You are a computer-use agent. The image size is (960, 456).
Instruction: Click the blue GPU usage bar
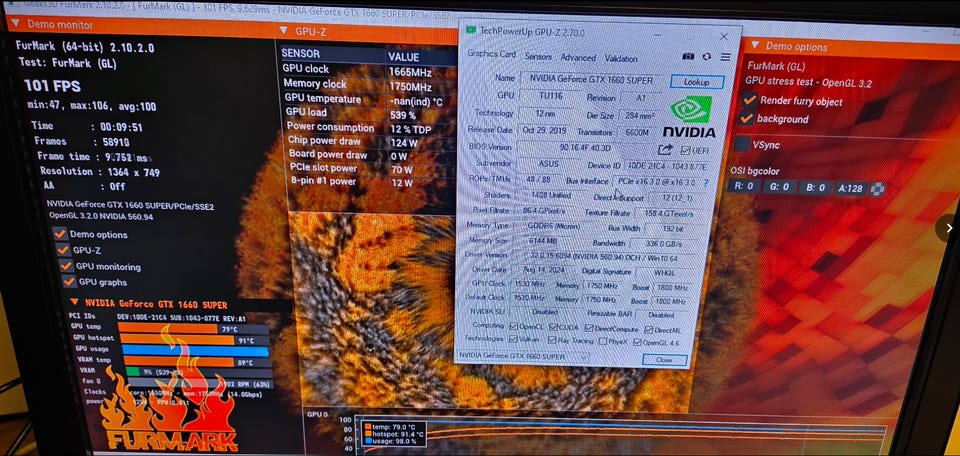coord(195,351)
